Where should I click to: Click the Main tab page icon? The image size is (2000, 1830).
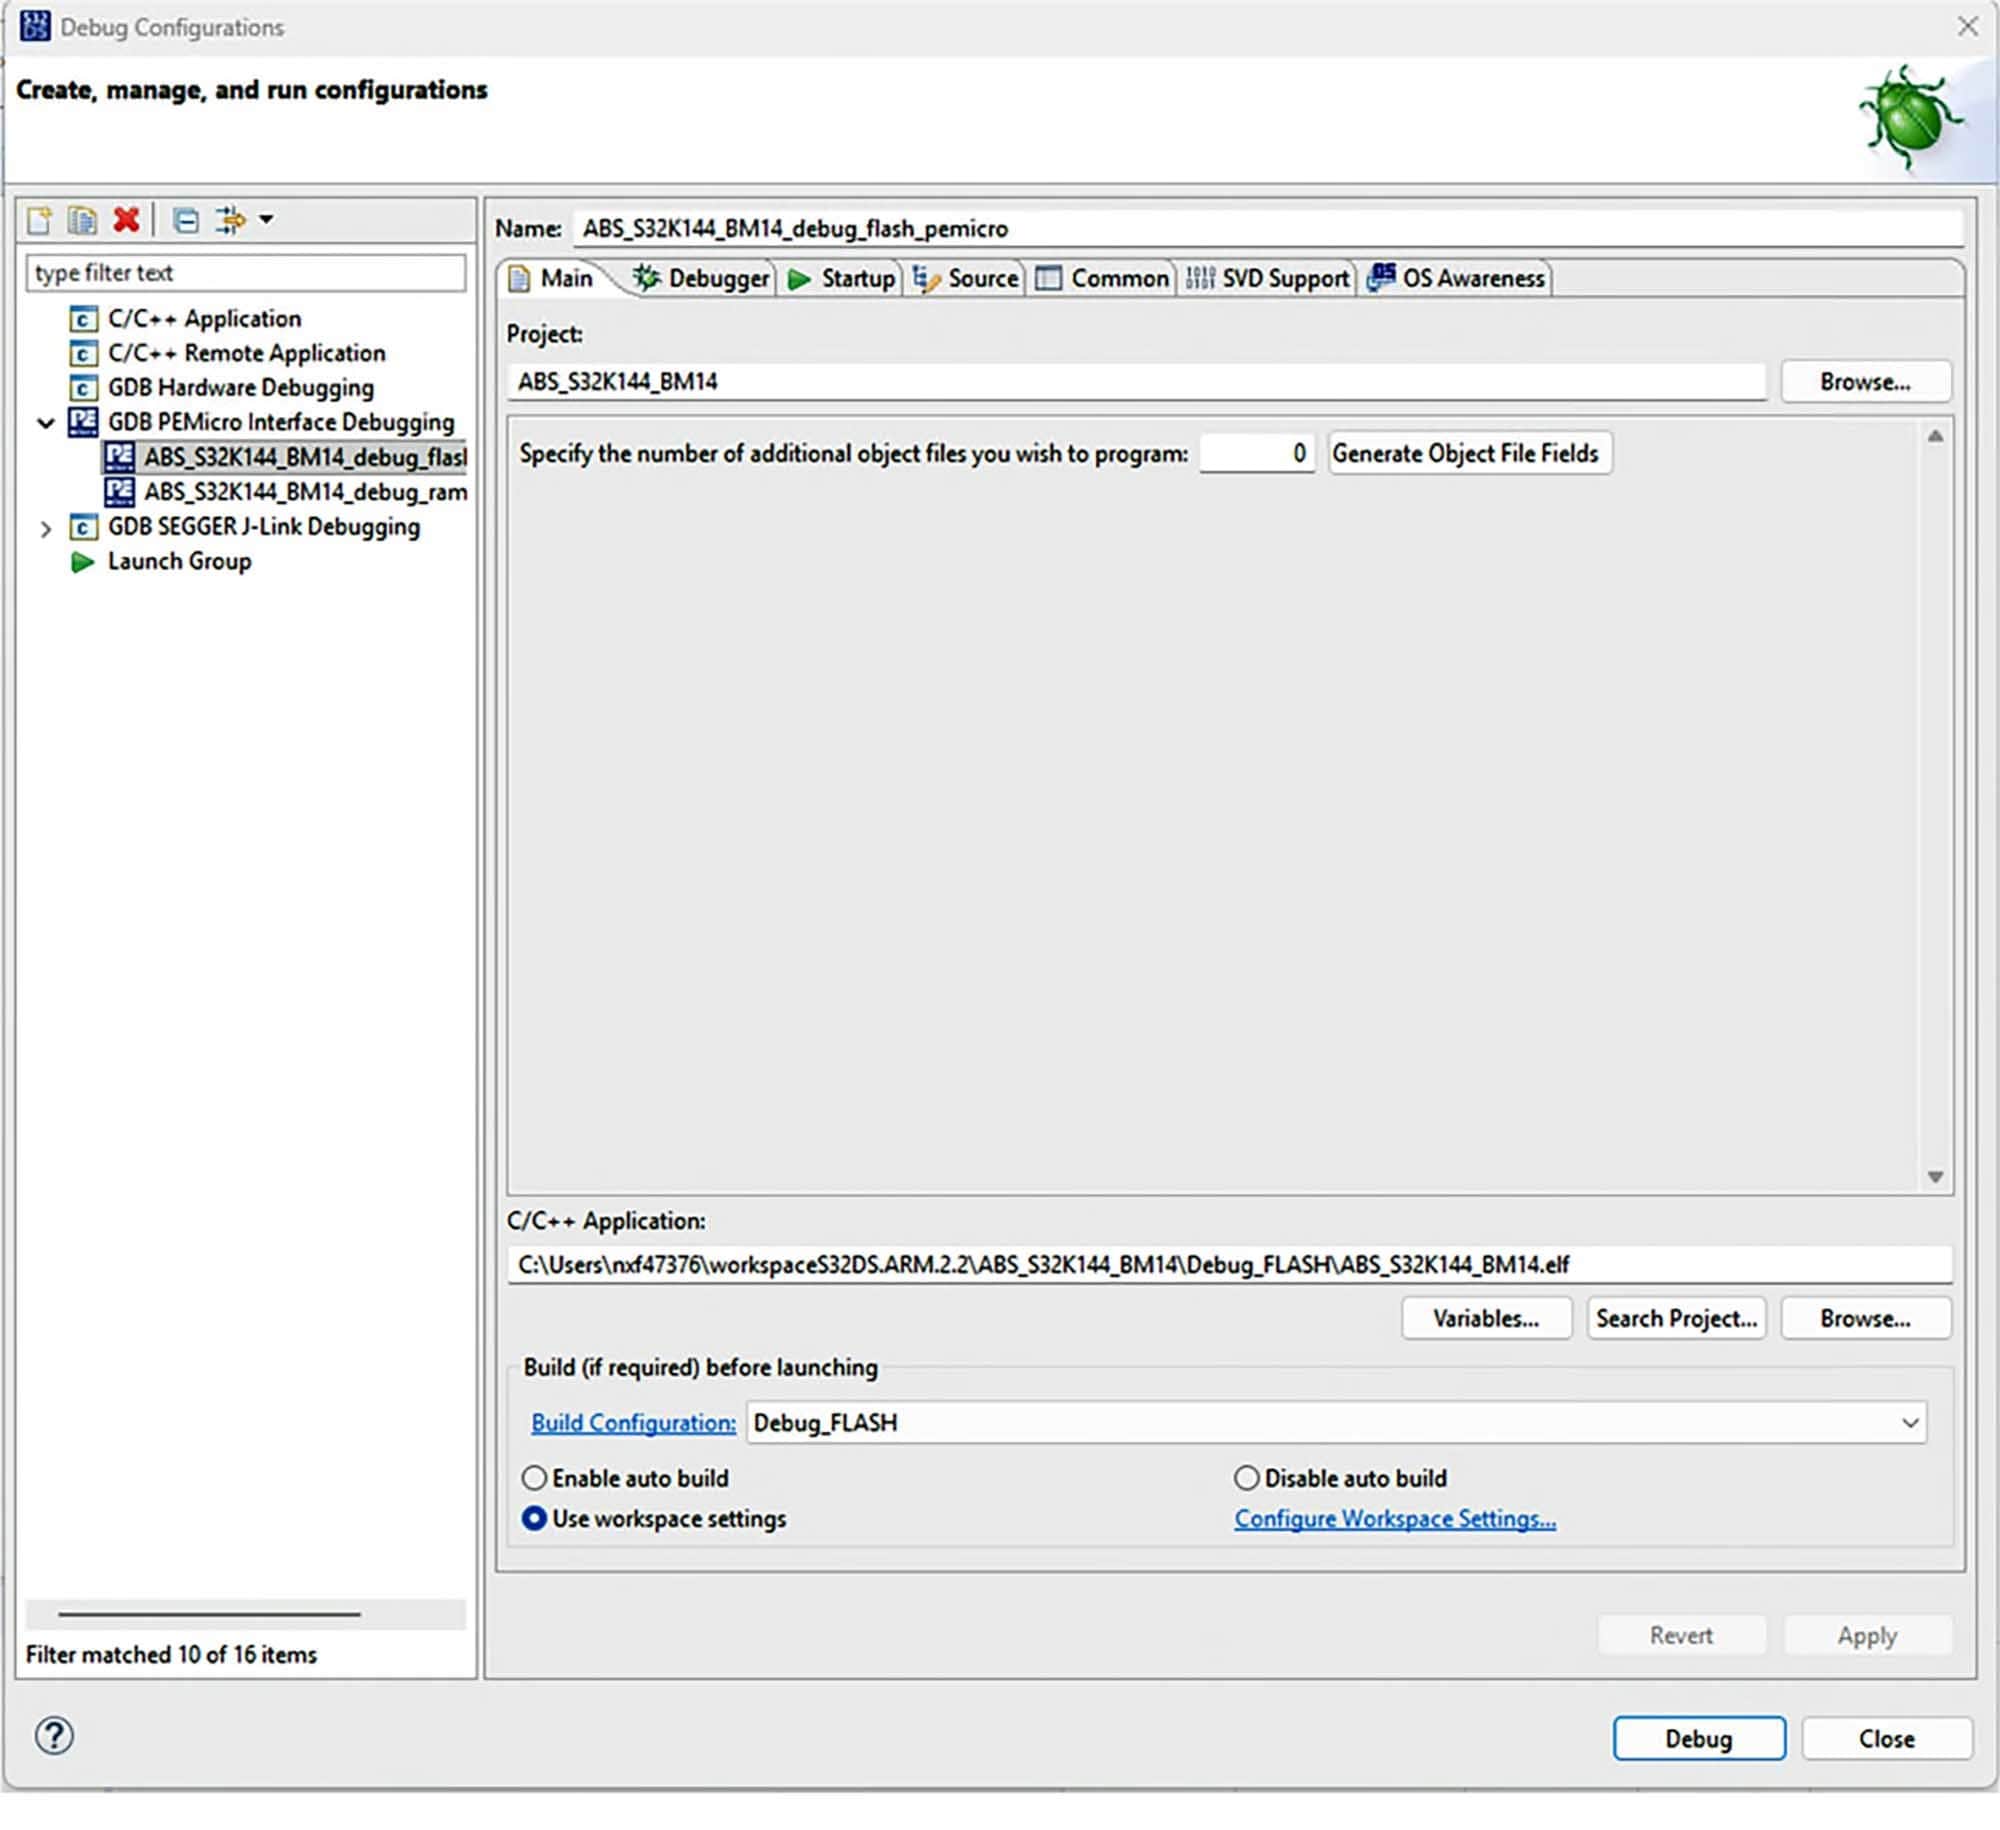point(519,279)
